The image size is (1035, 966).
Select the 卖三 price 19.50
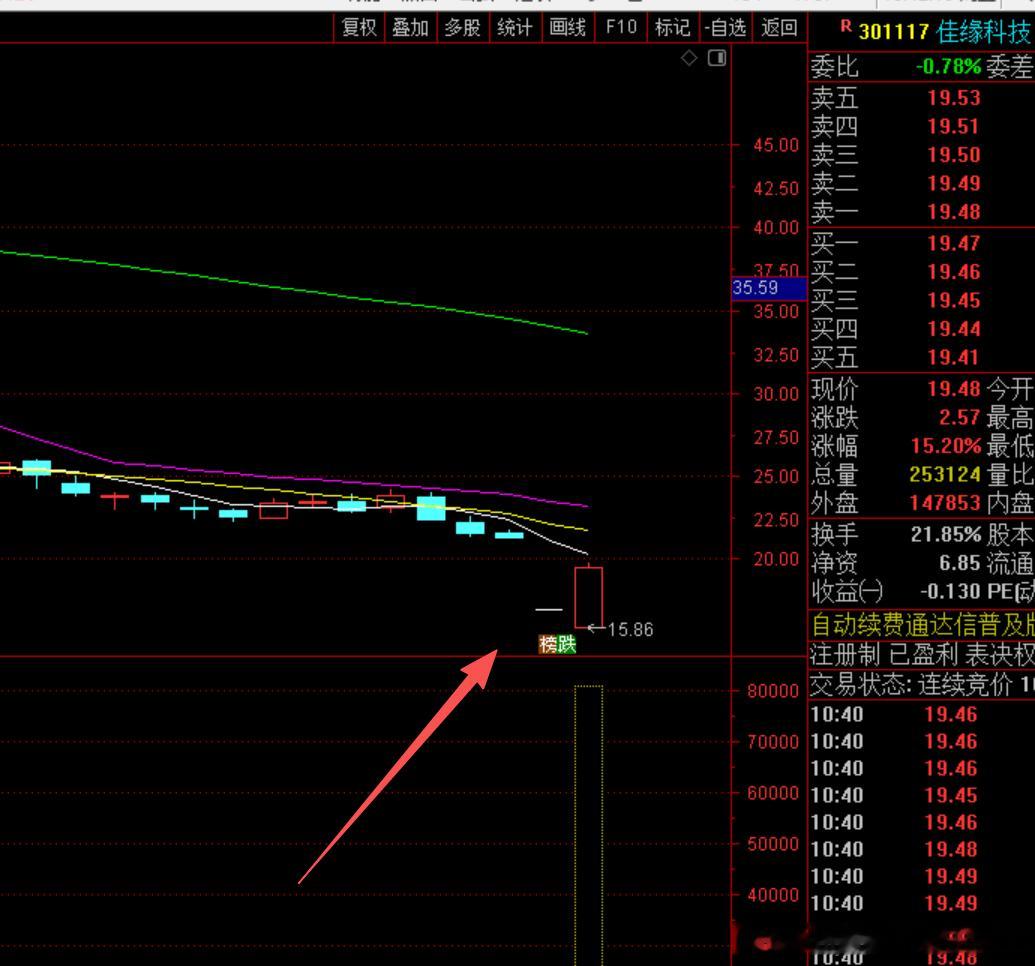click(954, 155)
